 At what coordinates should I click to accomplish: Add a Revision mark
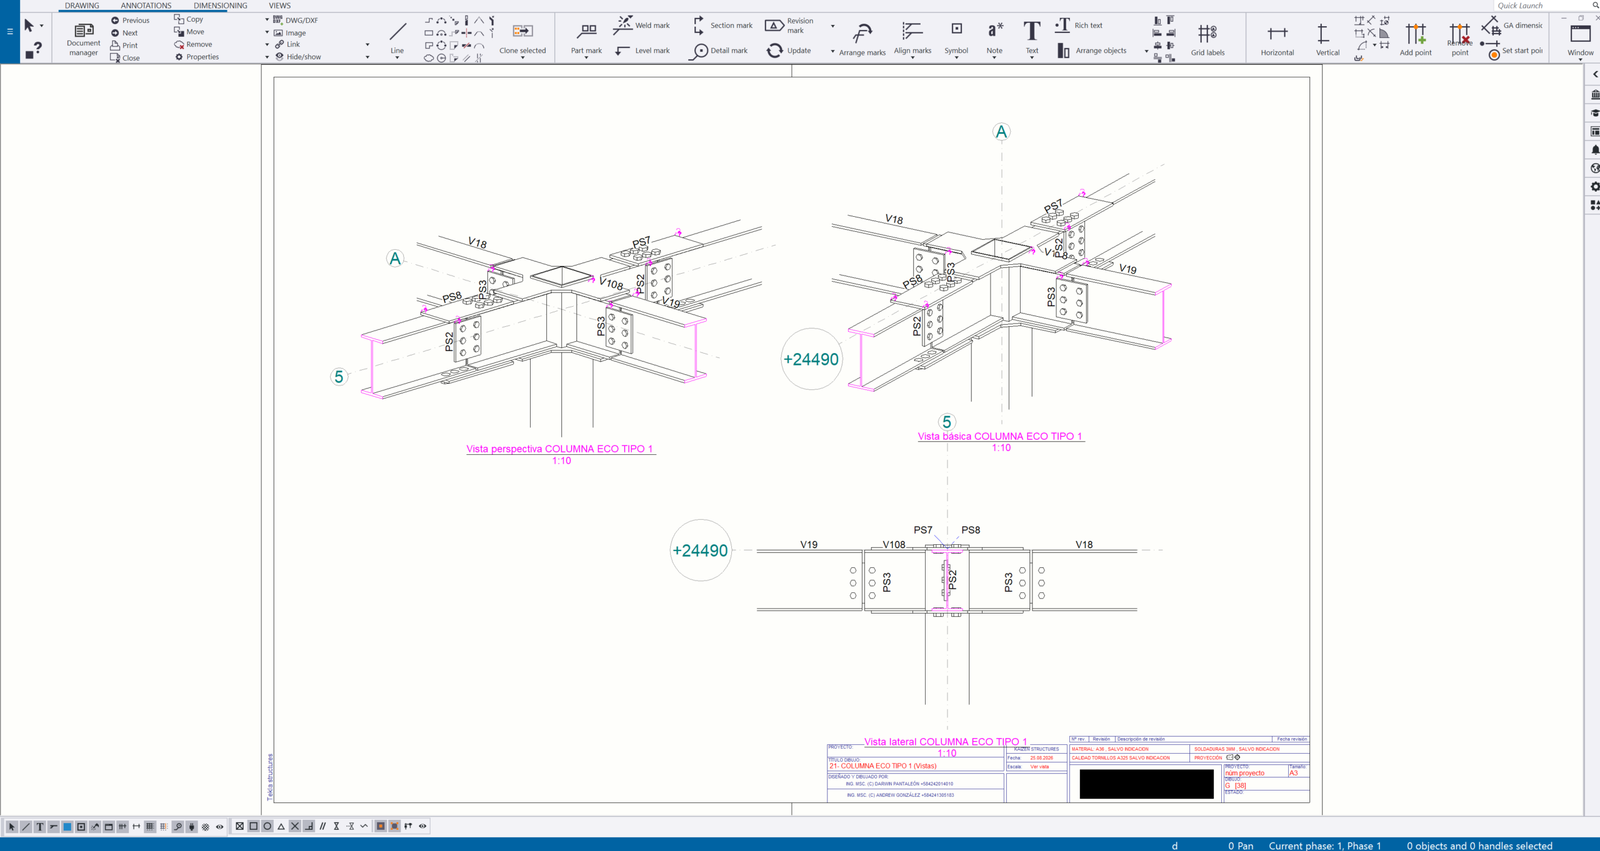click(790, 25)
